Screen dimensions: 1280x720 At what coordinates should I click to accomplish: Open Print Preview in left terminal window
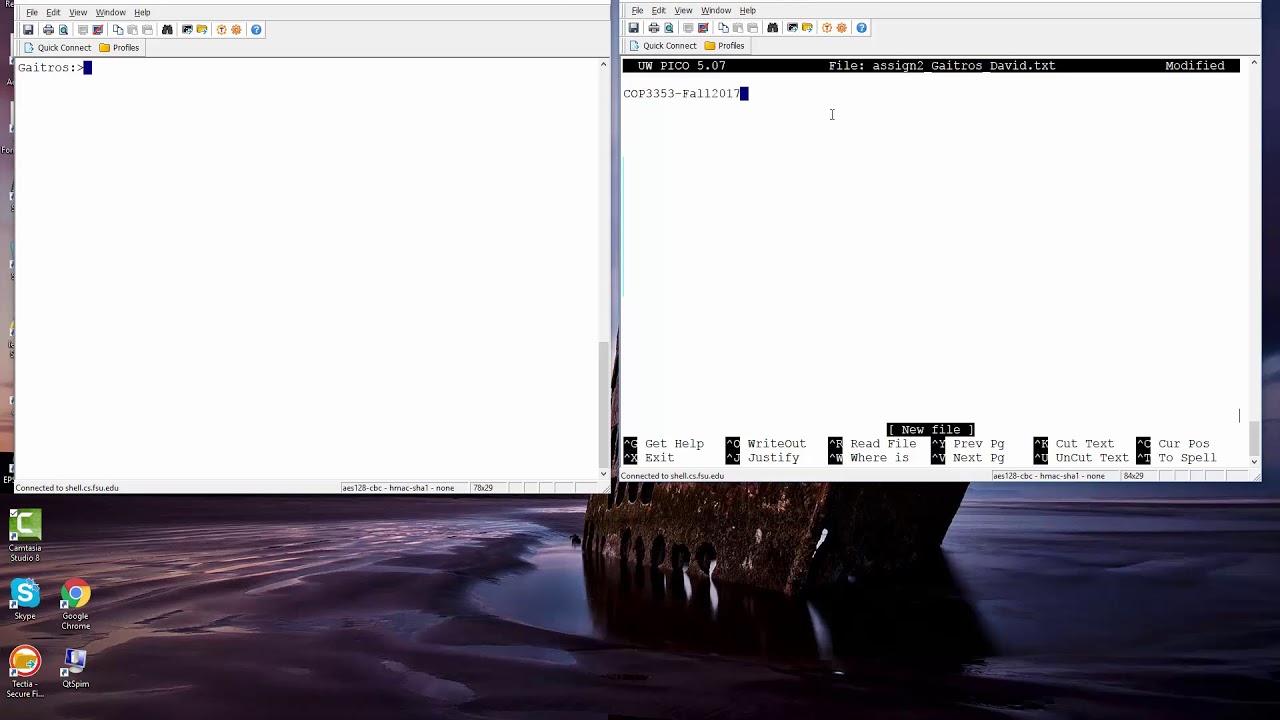[x=64, y=30]
